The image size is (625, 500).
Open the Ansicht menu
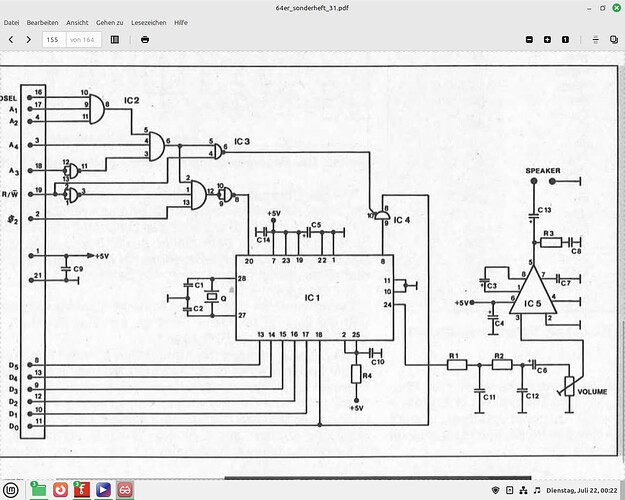tap(77, 21)
